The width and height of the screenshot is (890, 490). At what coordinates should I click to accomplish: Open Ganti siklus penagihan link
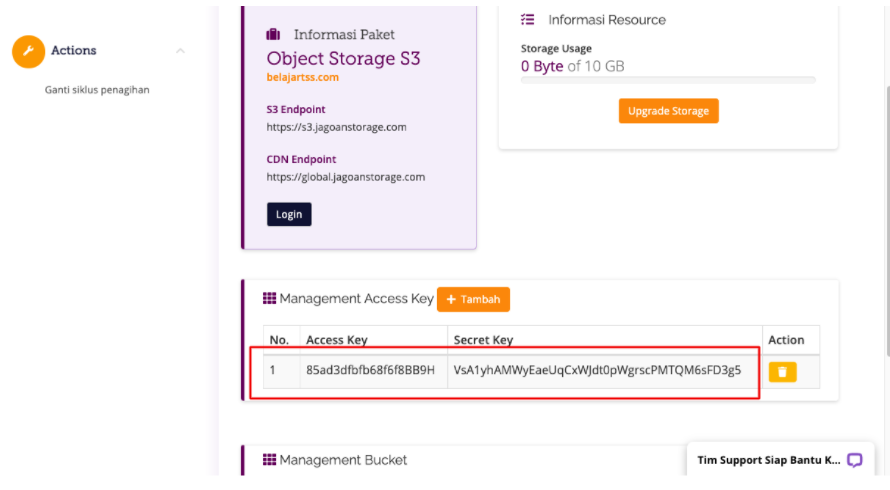pyautogui.click(x=97, y=90)
